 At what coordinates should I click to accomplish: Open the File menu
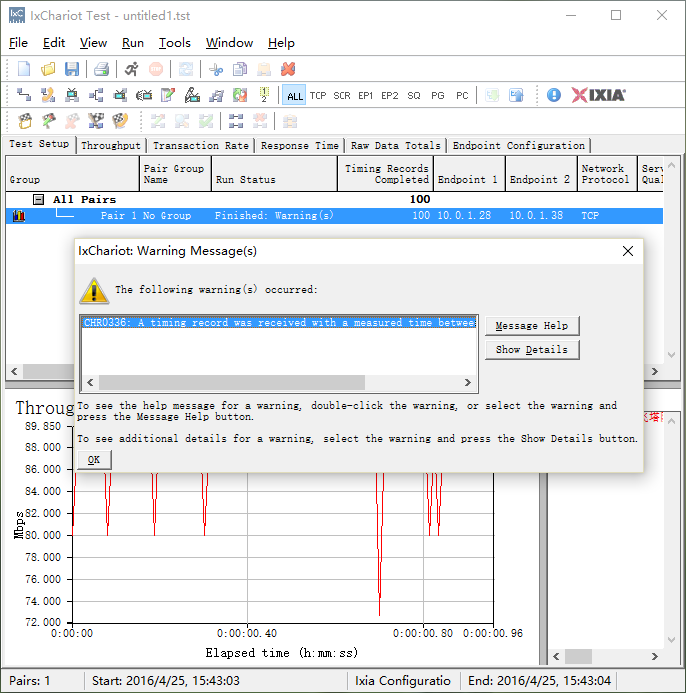tap(18, 43)
